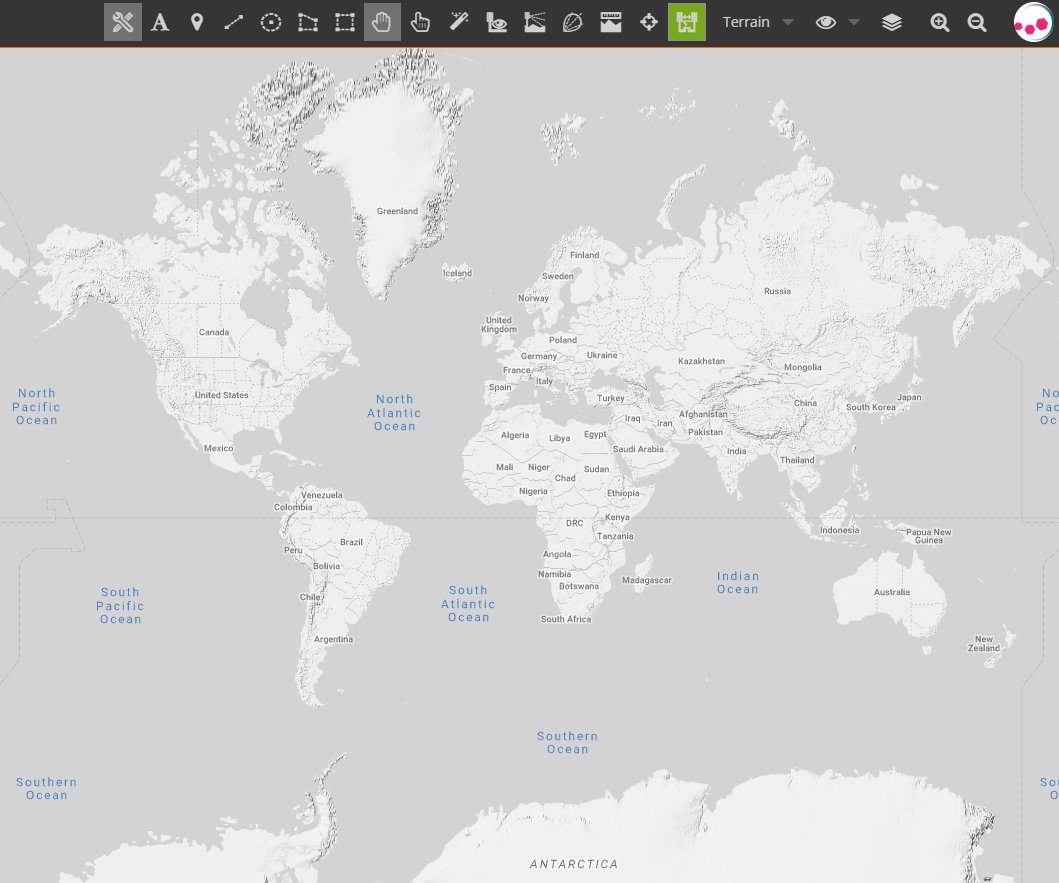Expand the arrow next to Terrain
The height and width of the screenshot is (883, 1059).
tap(788, 22)
